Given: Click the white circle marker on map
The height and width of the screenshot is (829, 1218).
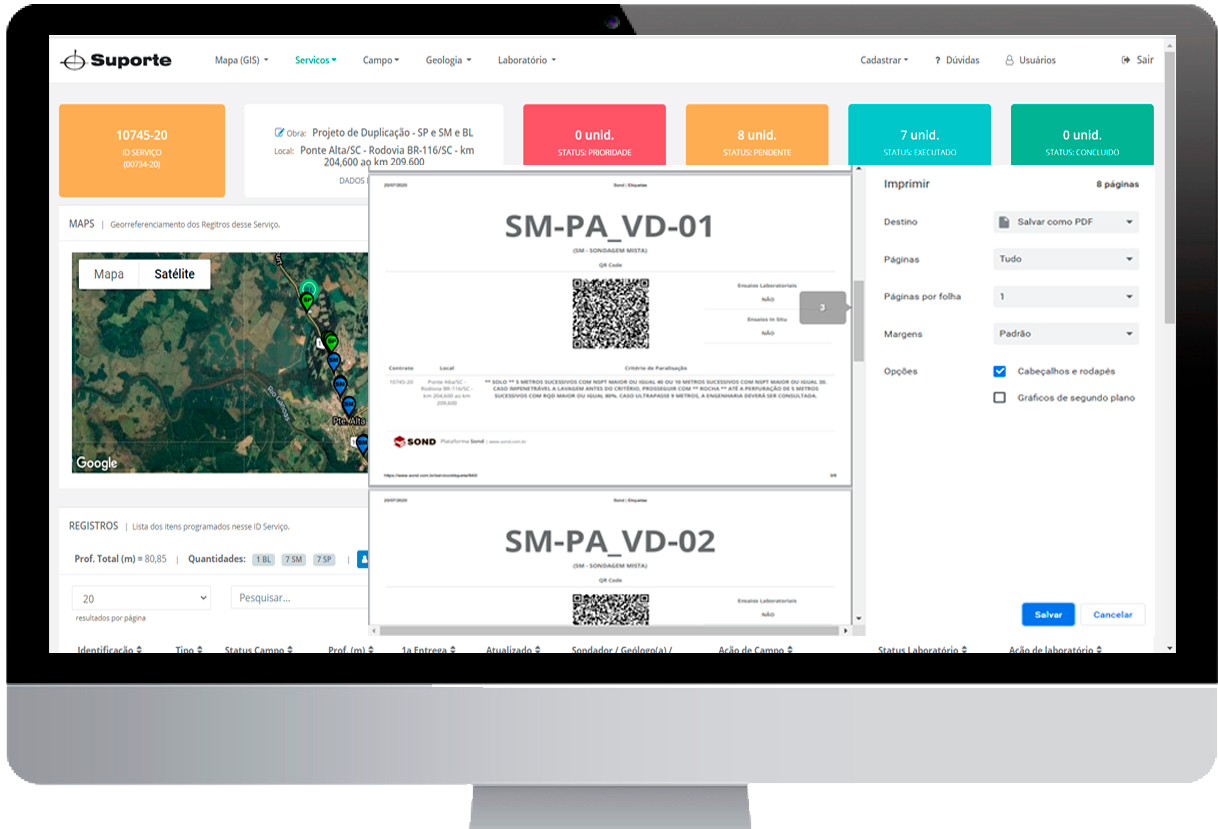Looking at the screenshot, I should point(308,289).
